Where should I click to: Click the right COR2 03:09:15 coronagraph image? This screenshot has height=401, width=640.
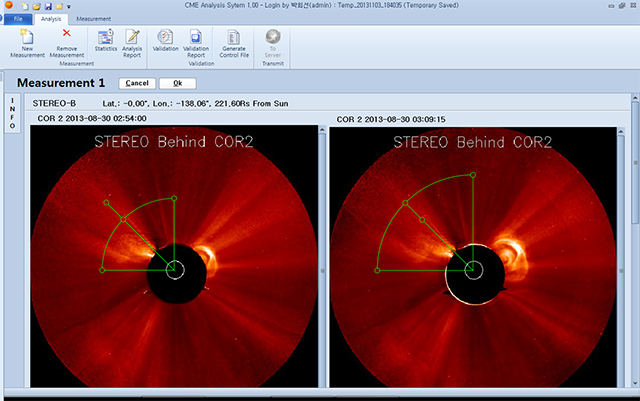point(473,257)
